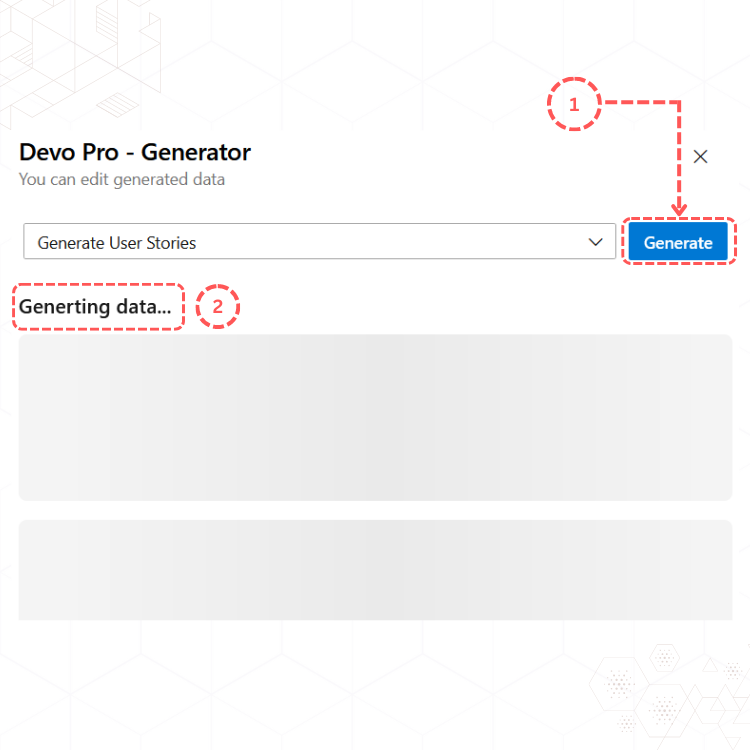Viewport: 750px width, 750px height.
Task: Click the step 1 circle marker
Action: 574,104
